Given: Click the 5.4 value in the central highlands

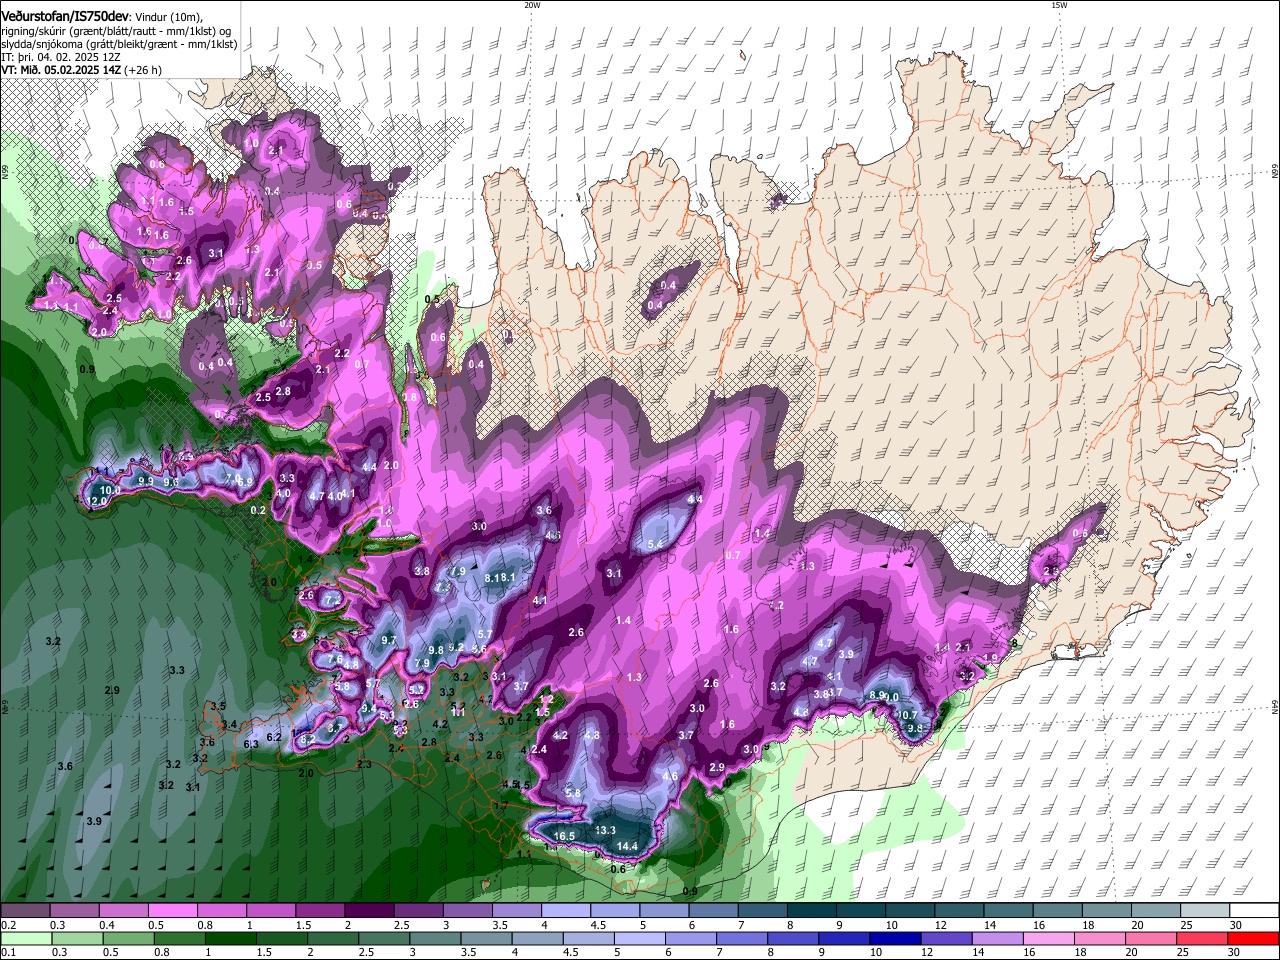Looking at the screenshot, I should (x=656, y=544).
